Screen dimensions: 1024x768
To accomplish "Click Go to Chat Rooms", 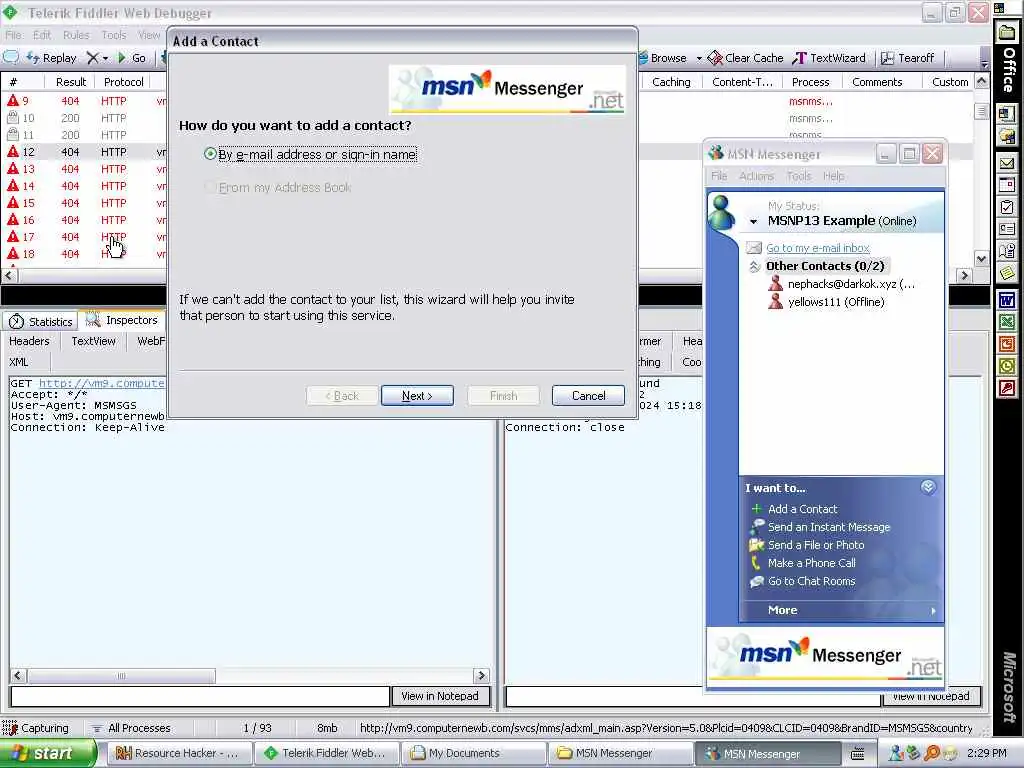I will coord(811,581).
